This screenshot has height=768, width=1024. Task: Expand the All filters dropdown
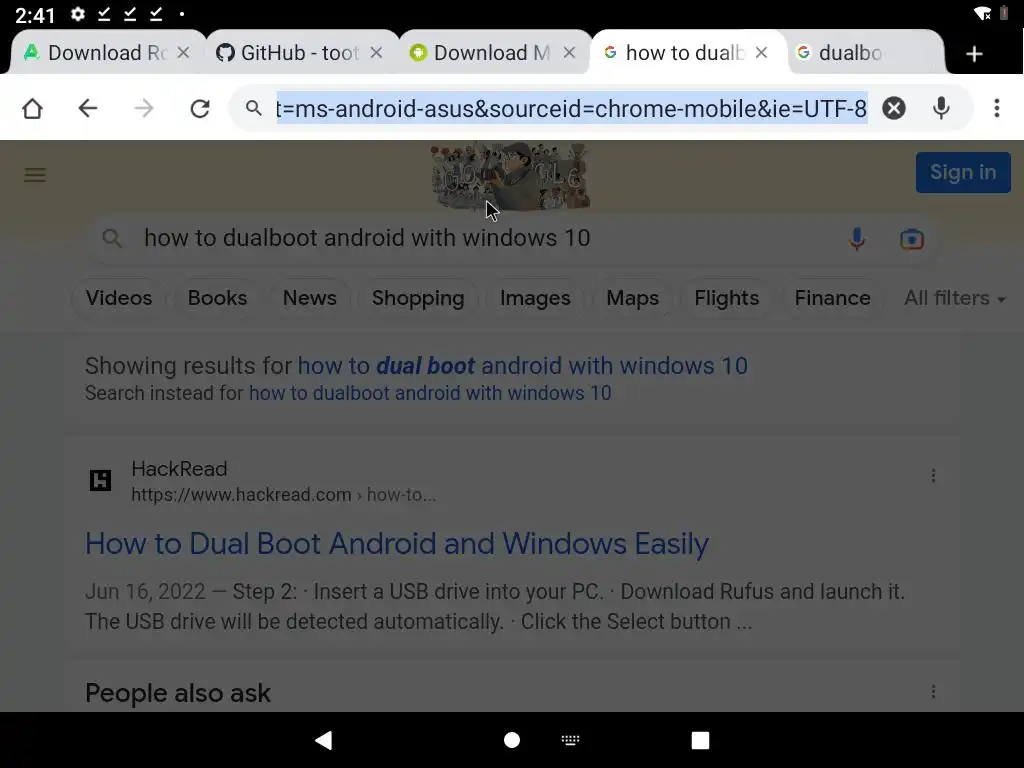pyautogui.click(x=954, y=298)
